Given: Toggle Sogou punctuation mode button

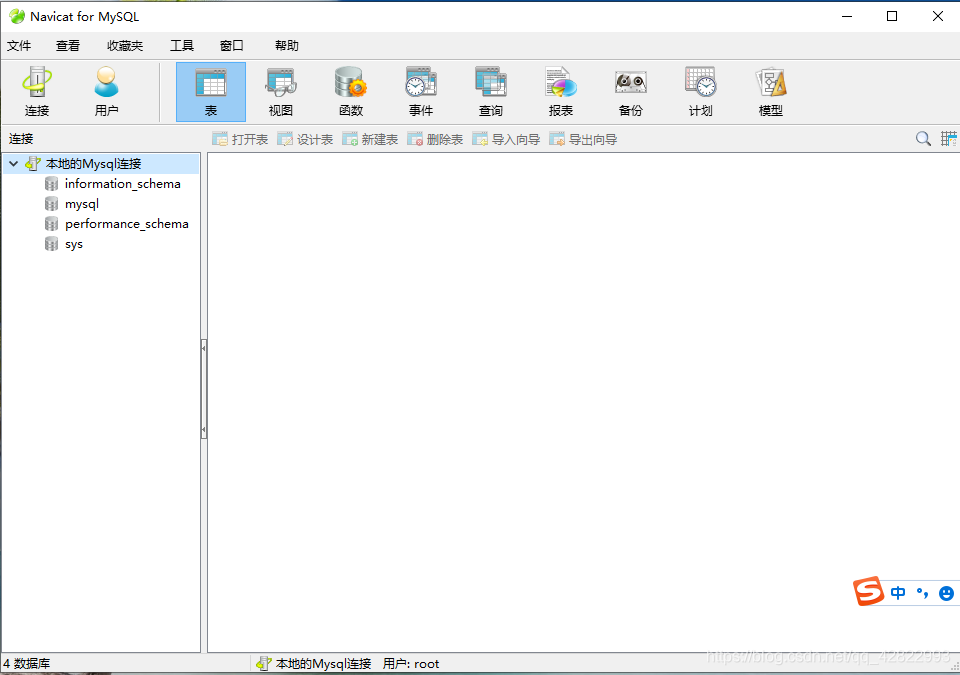Looking at the screenshot, I should pyautogui.click(x=922, y=592).
